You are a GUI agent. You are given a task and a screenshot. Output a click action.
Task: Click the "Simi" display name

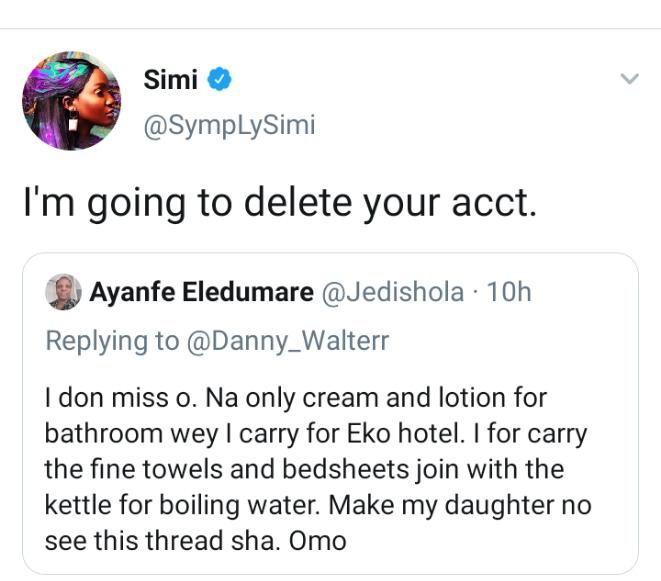tap(170, 81)
